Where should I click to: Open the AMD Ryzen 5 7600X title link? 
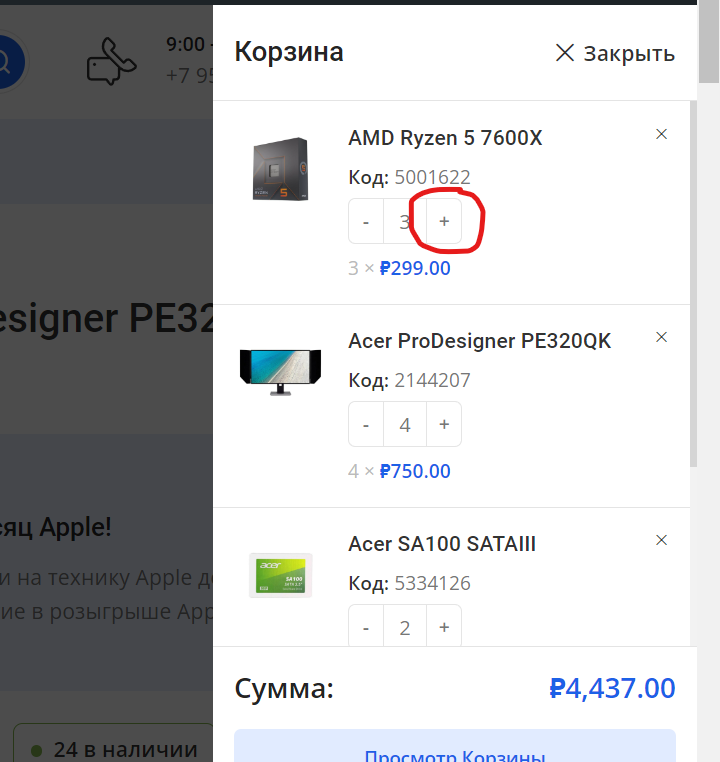click(x=445, y=138)
